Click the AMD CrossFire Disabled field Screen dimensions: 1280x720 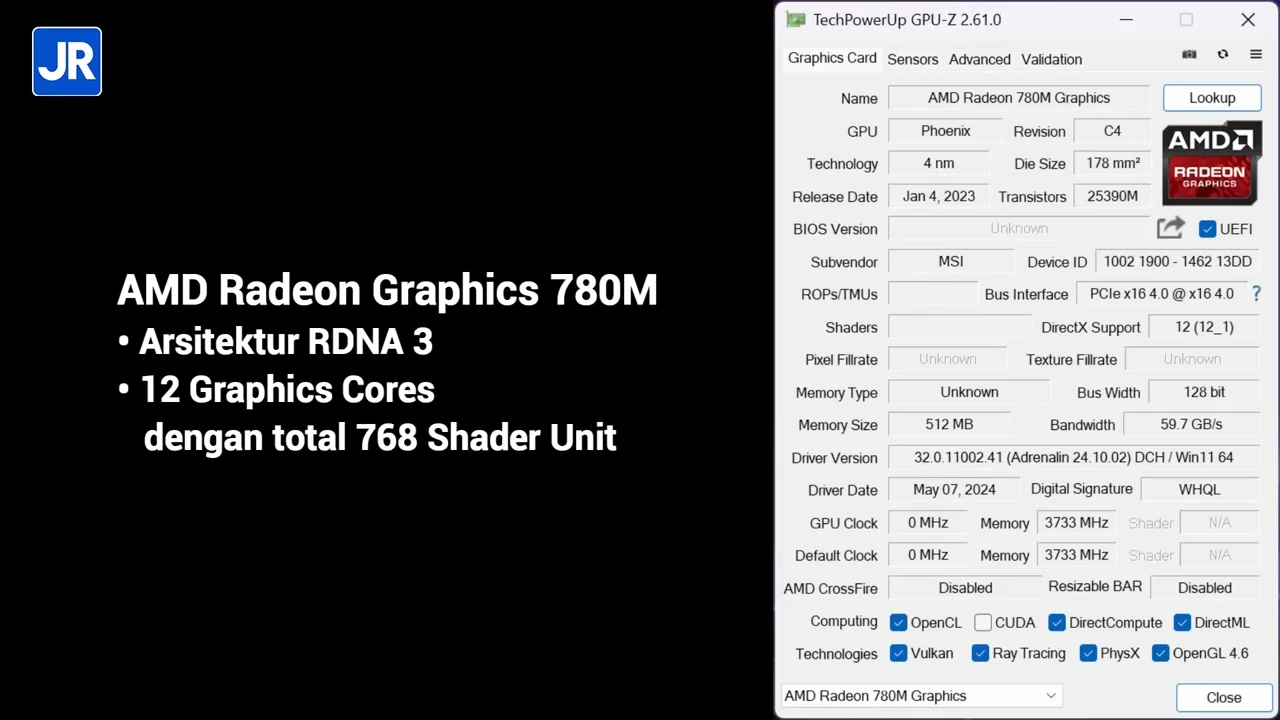[x=965, y=588]
